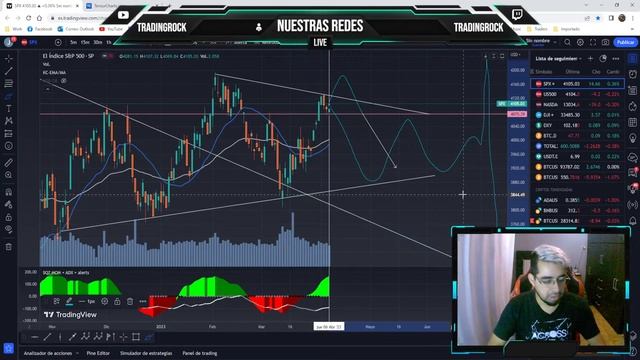This screenshot has width=640, height=360.
Task: Open chart settings gear in top bar
Action: click(x=580, y=42)
